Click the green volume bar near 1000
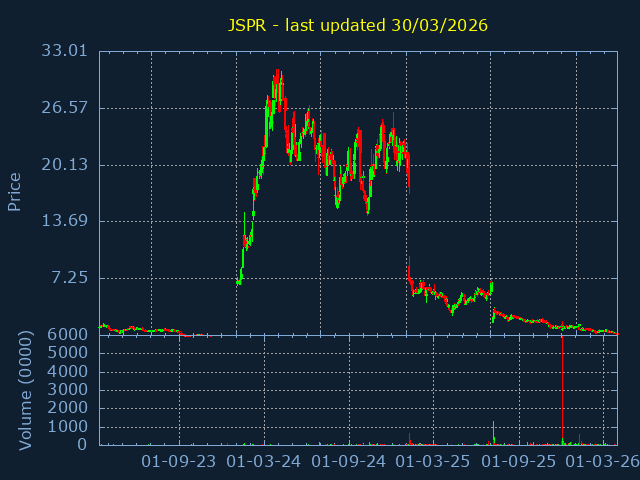The image size is (640, 480). coord(493,433)
